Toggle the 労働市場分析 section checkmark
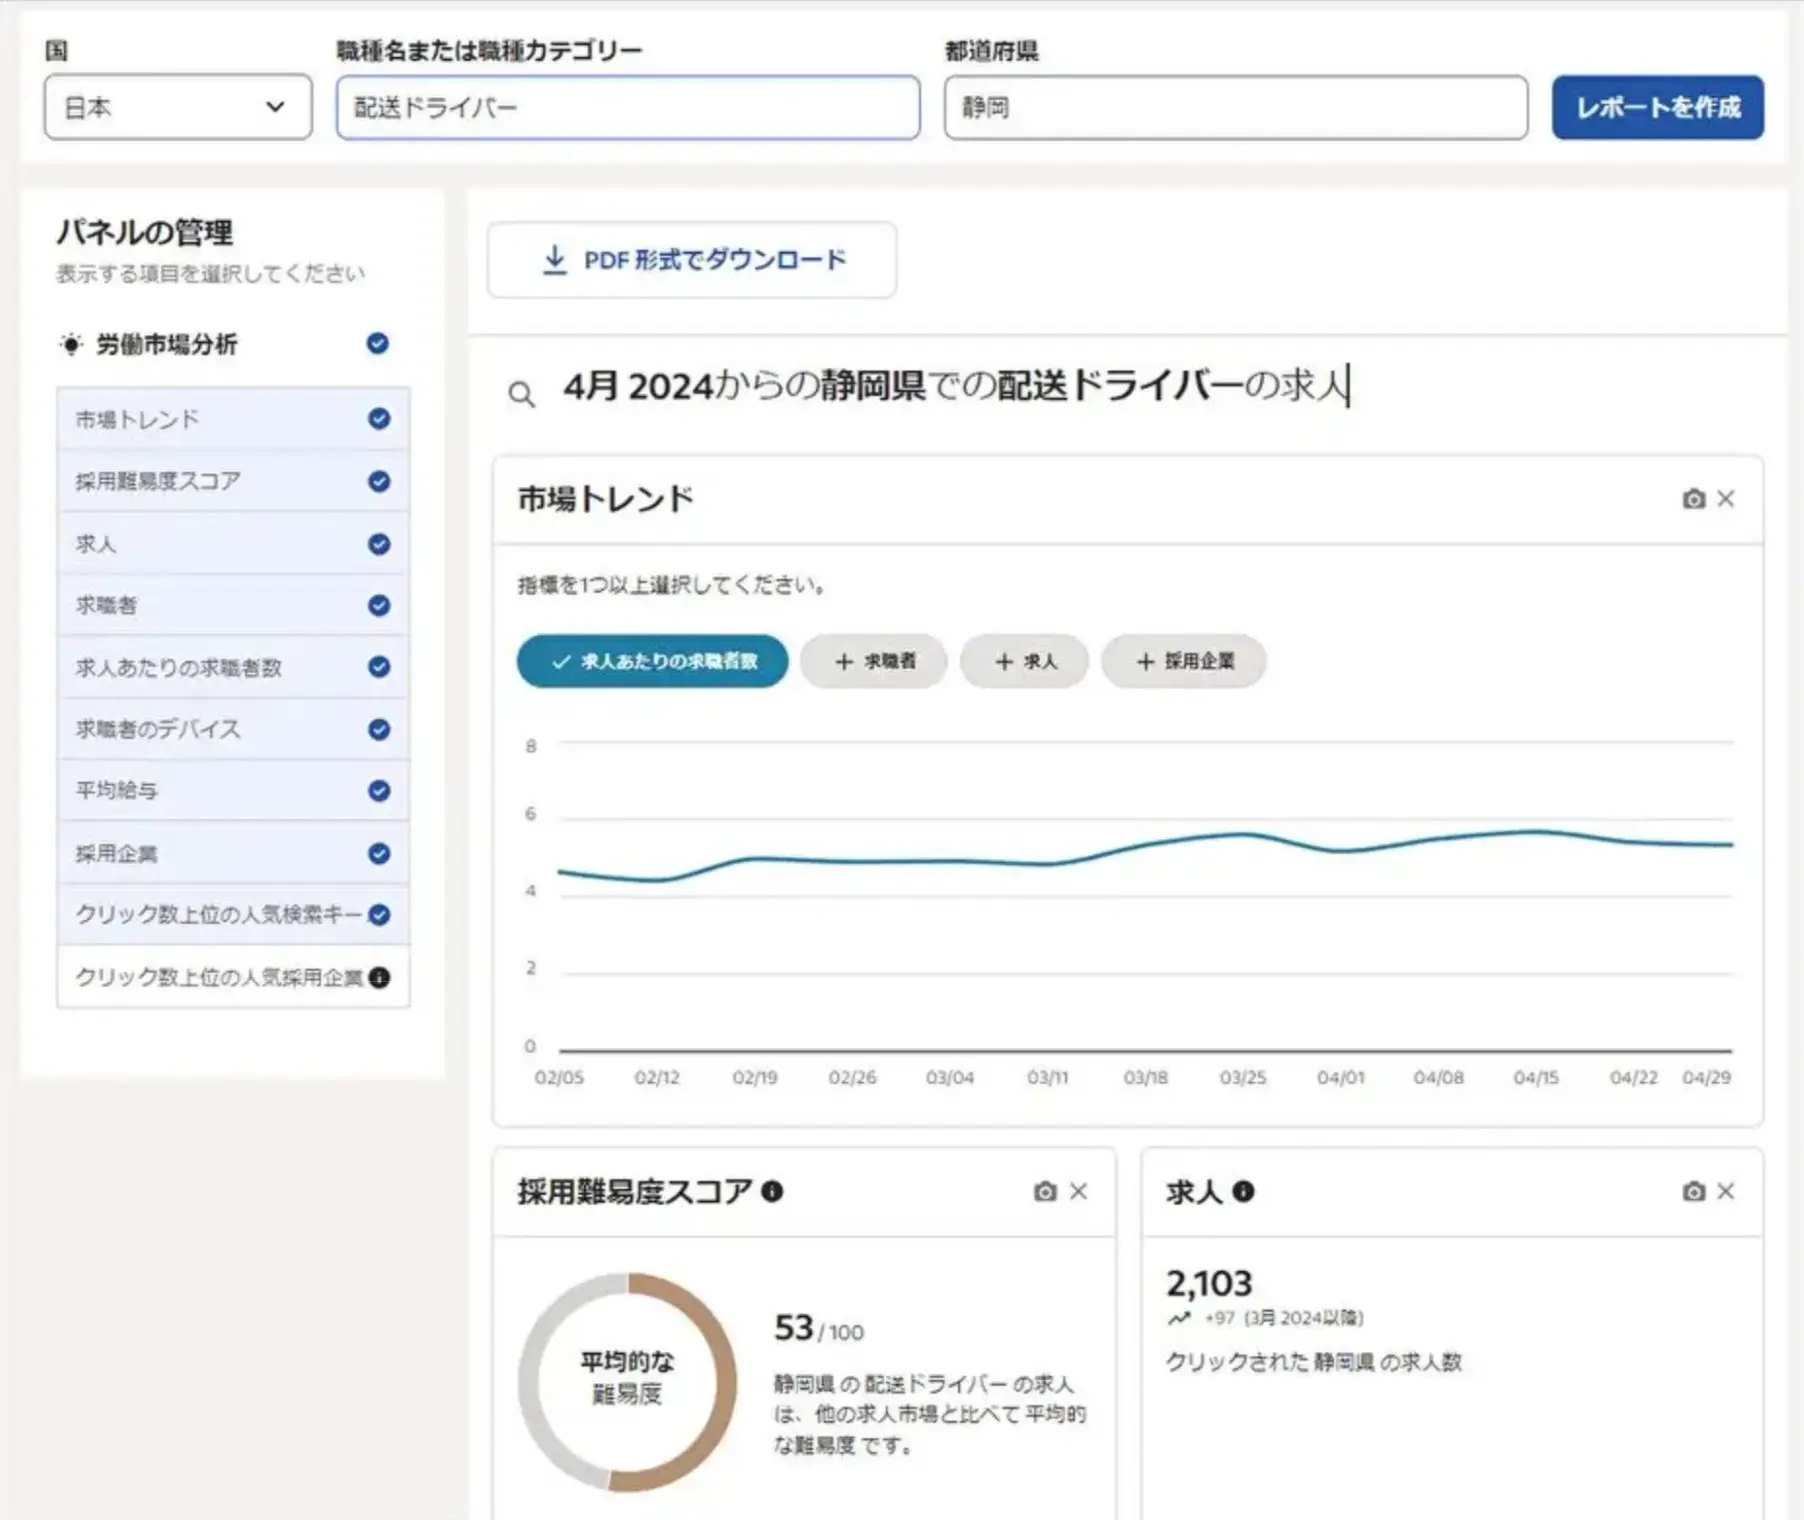This screenshot has width=1804, height=1520. 377,343
